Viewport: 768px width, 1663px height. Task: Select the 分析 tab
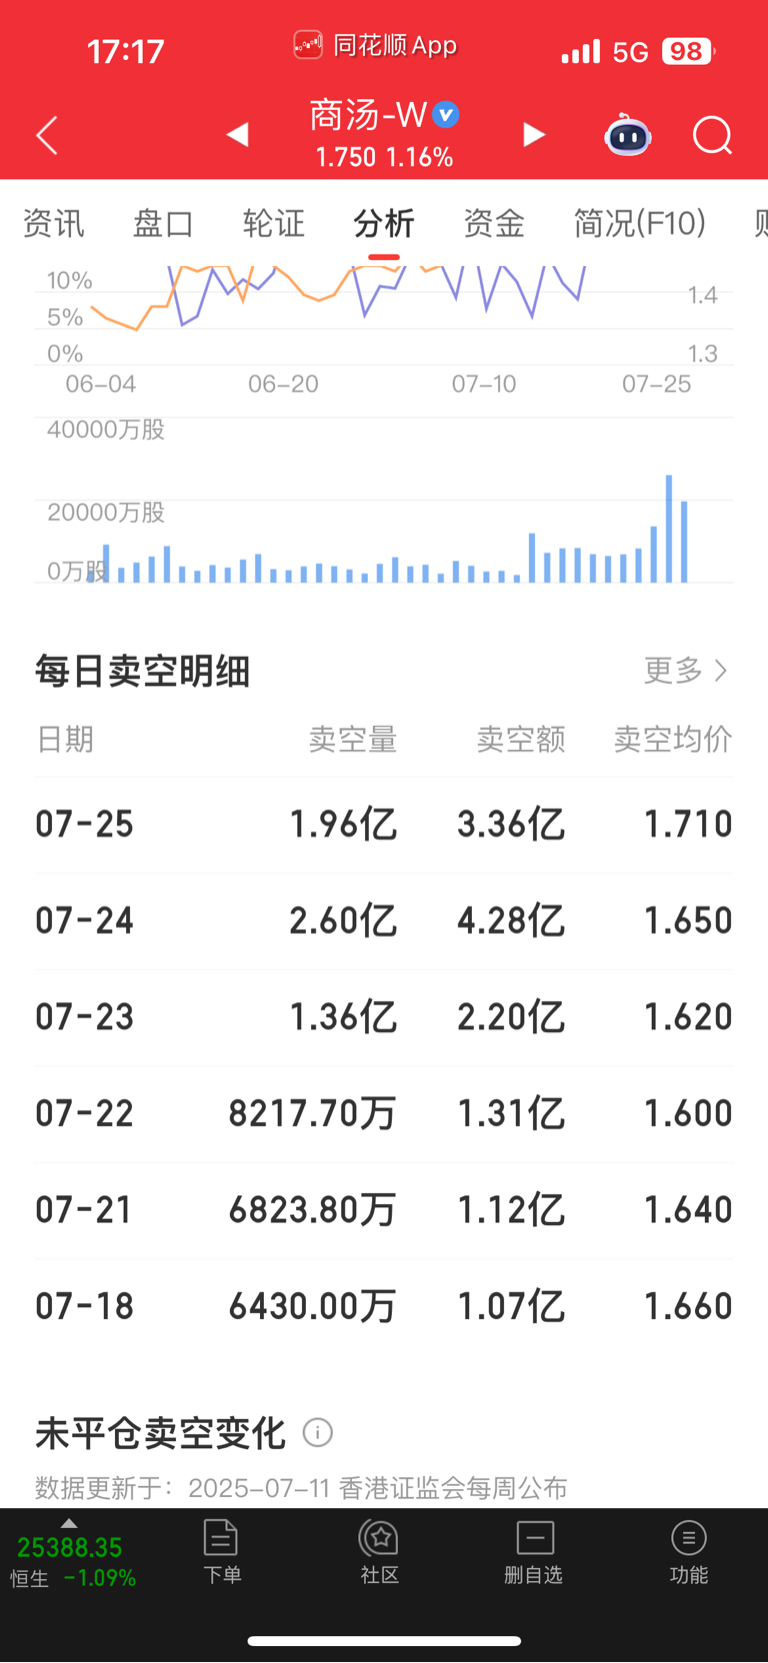(384, 223)
